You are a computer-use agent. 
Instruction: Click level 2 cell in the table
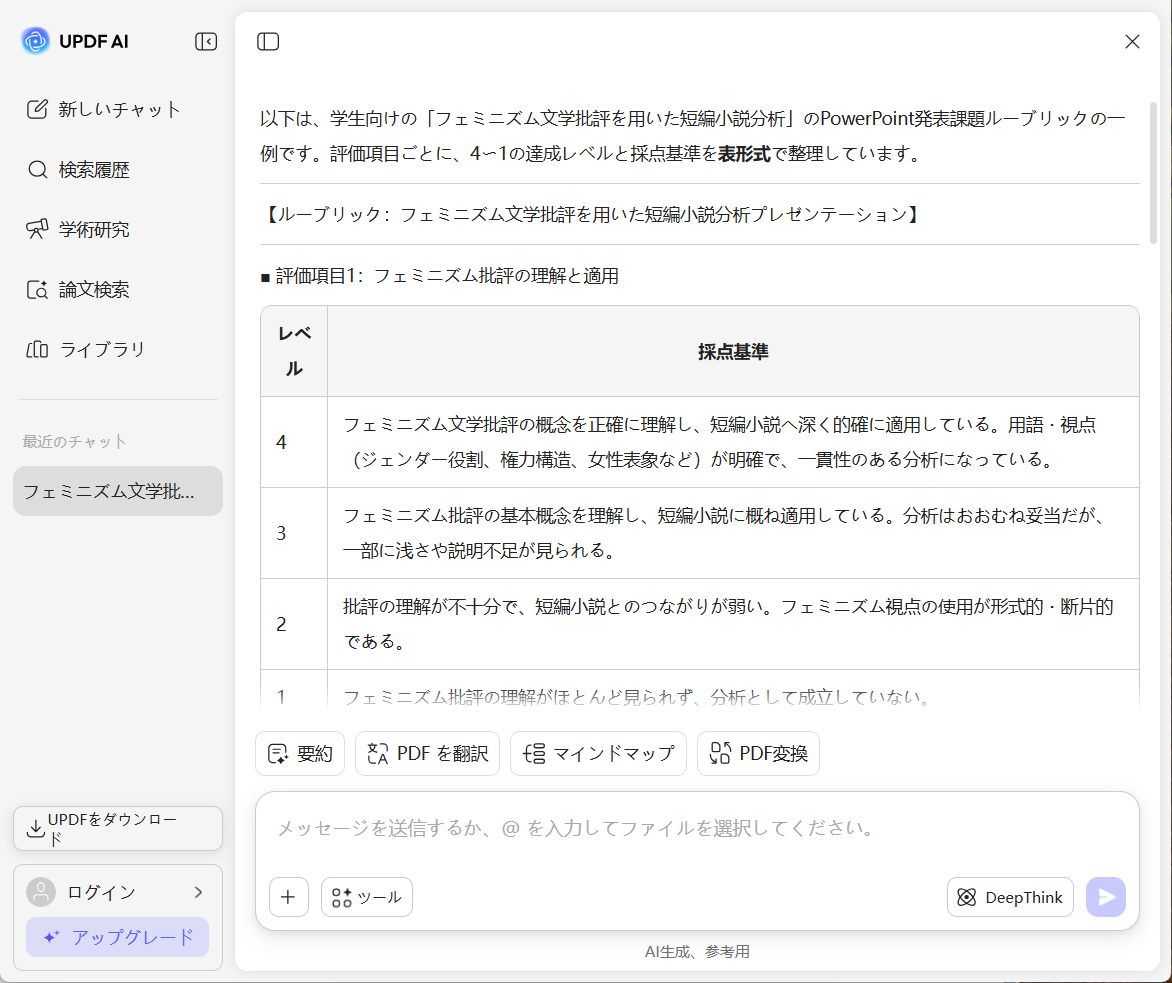294,624
